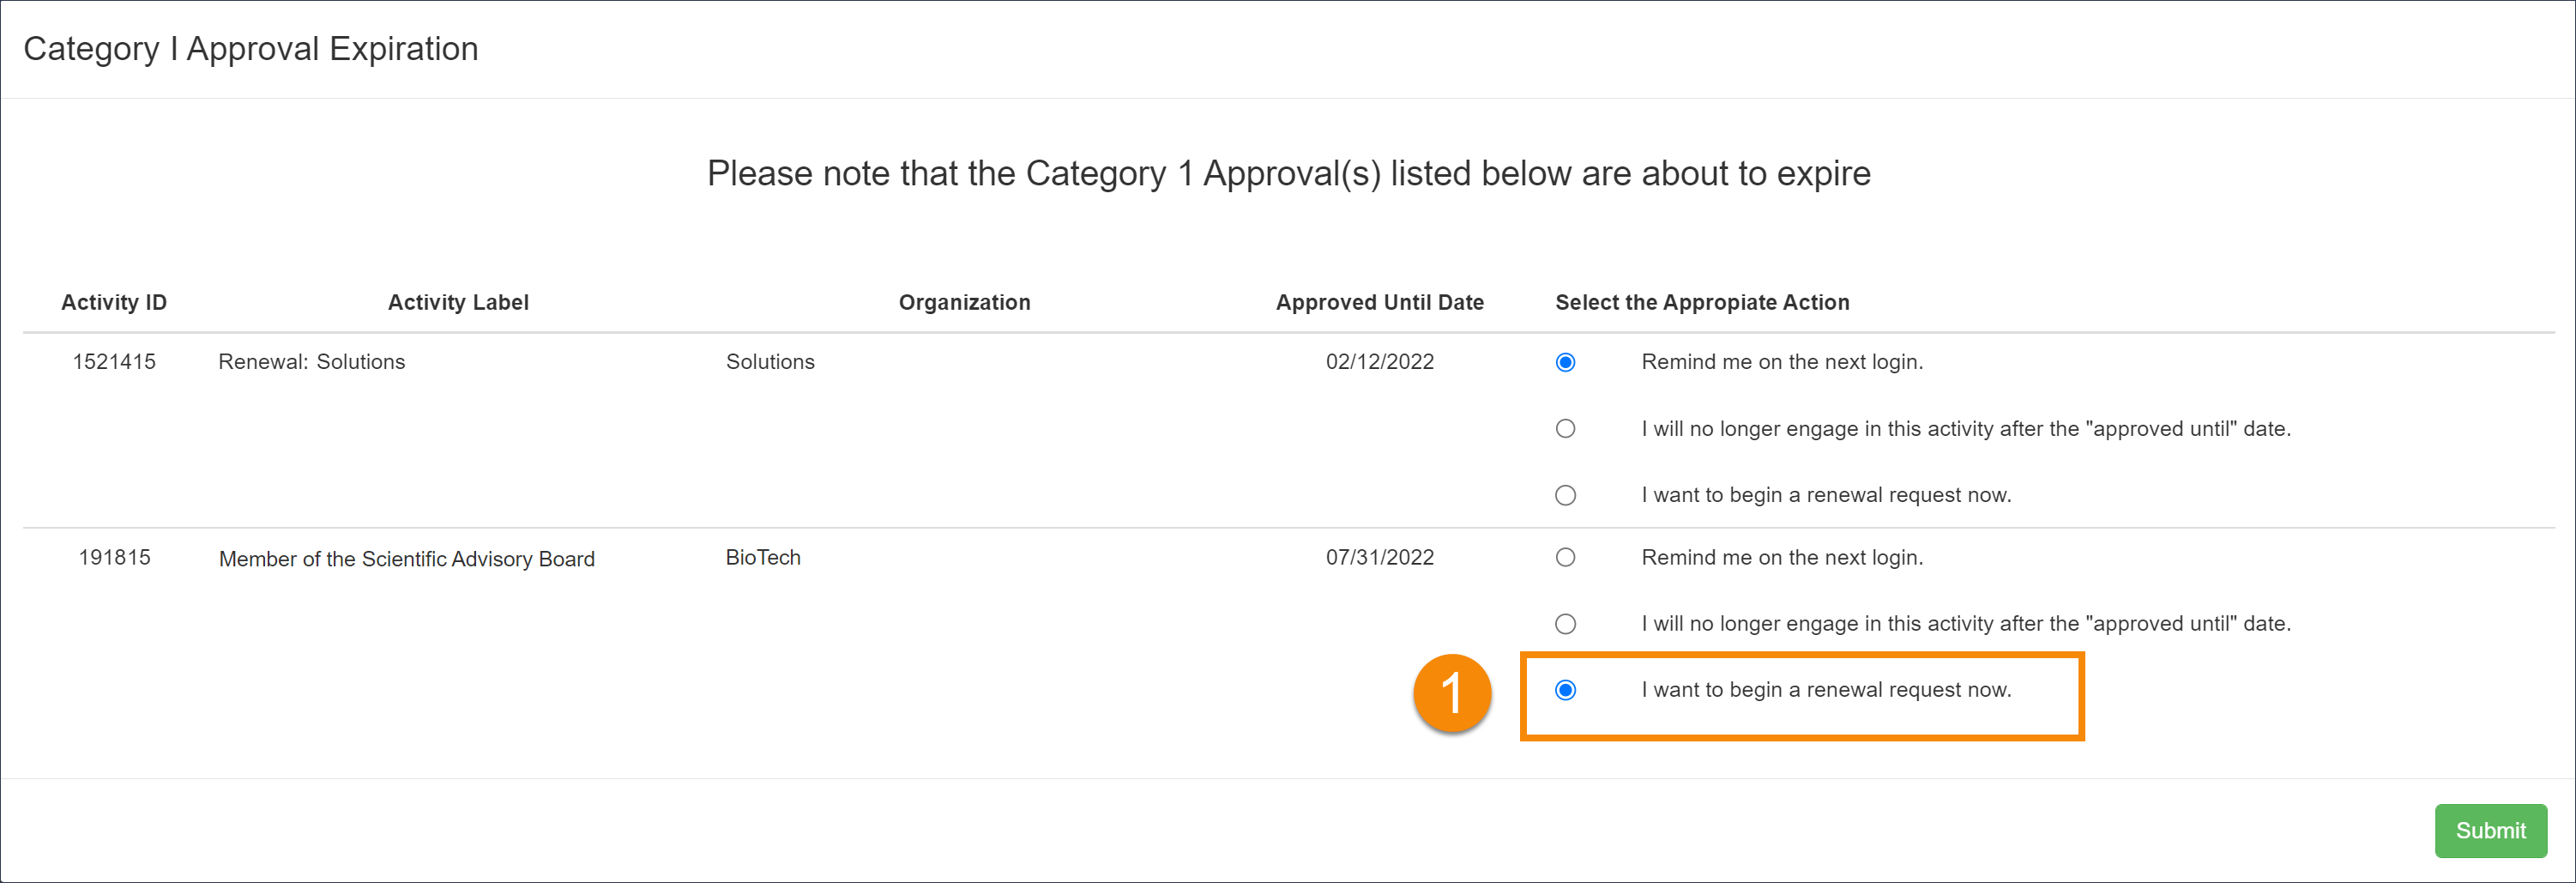2576x883 pixels.
Task: Pick the renewal request radio for the Solutions activity
Action: (x=1565, y=495)
